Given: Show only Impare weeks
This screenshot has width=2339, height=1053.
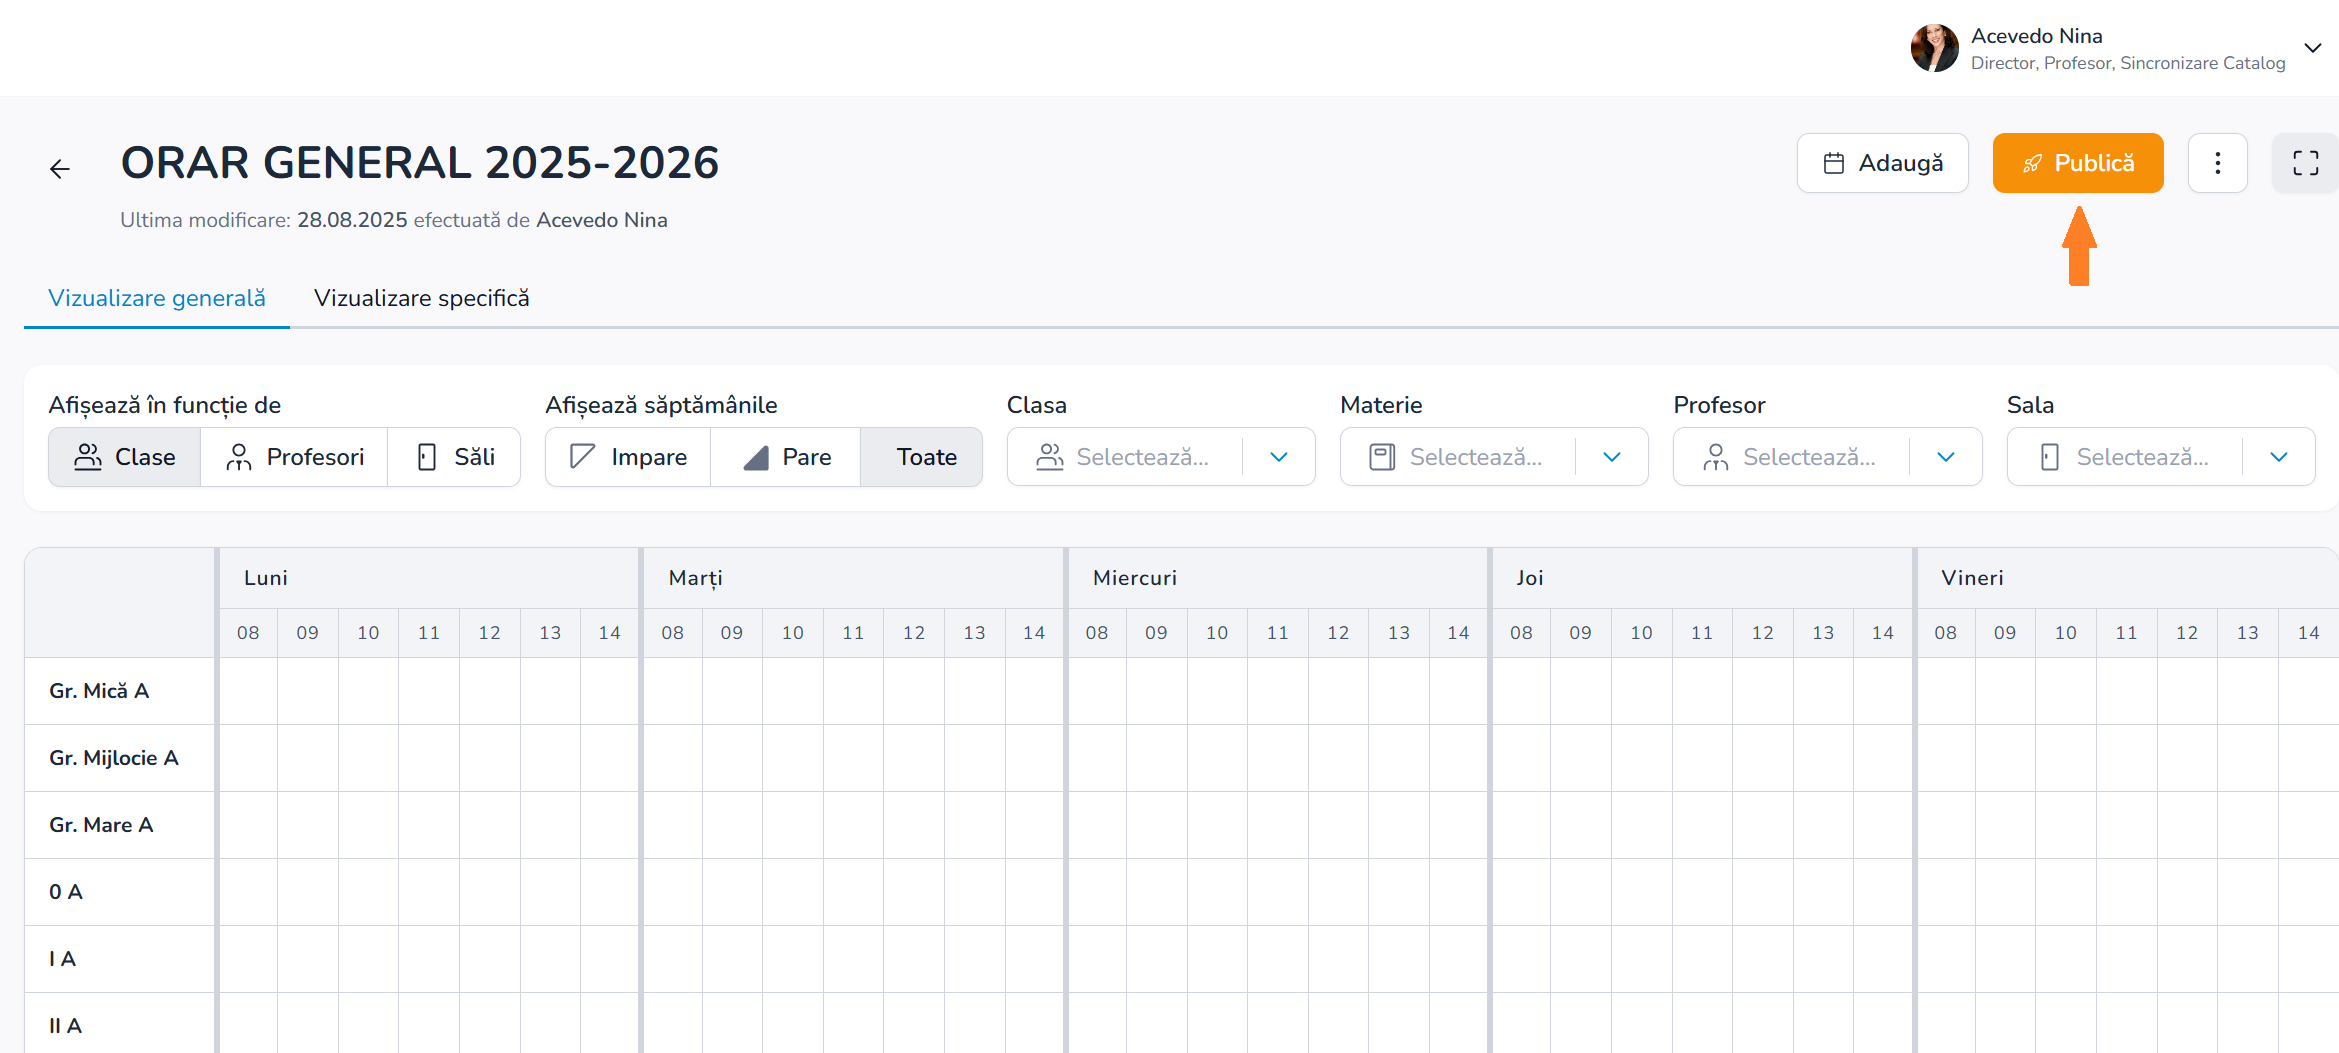Looking at the screenshot, I should (628, 457).
